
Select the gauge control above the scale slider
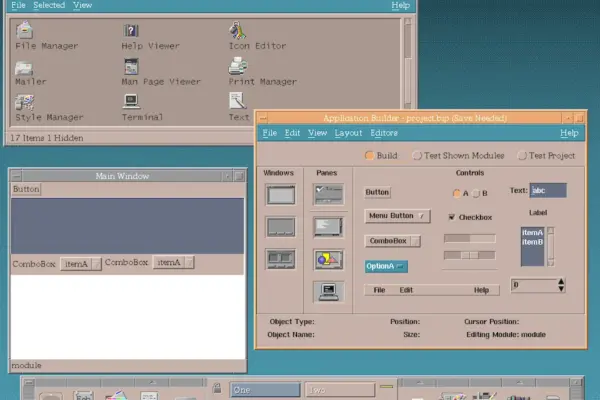pos(470,238)
